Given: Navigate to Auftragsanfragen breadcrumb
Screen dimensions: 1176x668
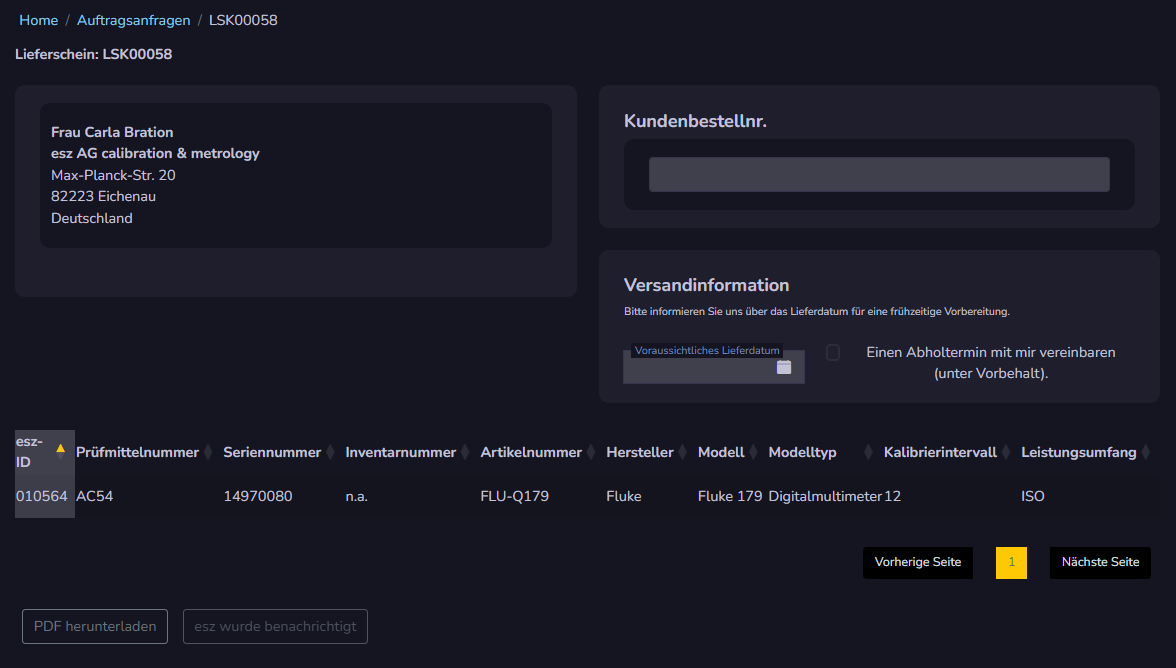Looking at the screenshot, I should [x=133, y=20].
